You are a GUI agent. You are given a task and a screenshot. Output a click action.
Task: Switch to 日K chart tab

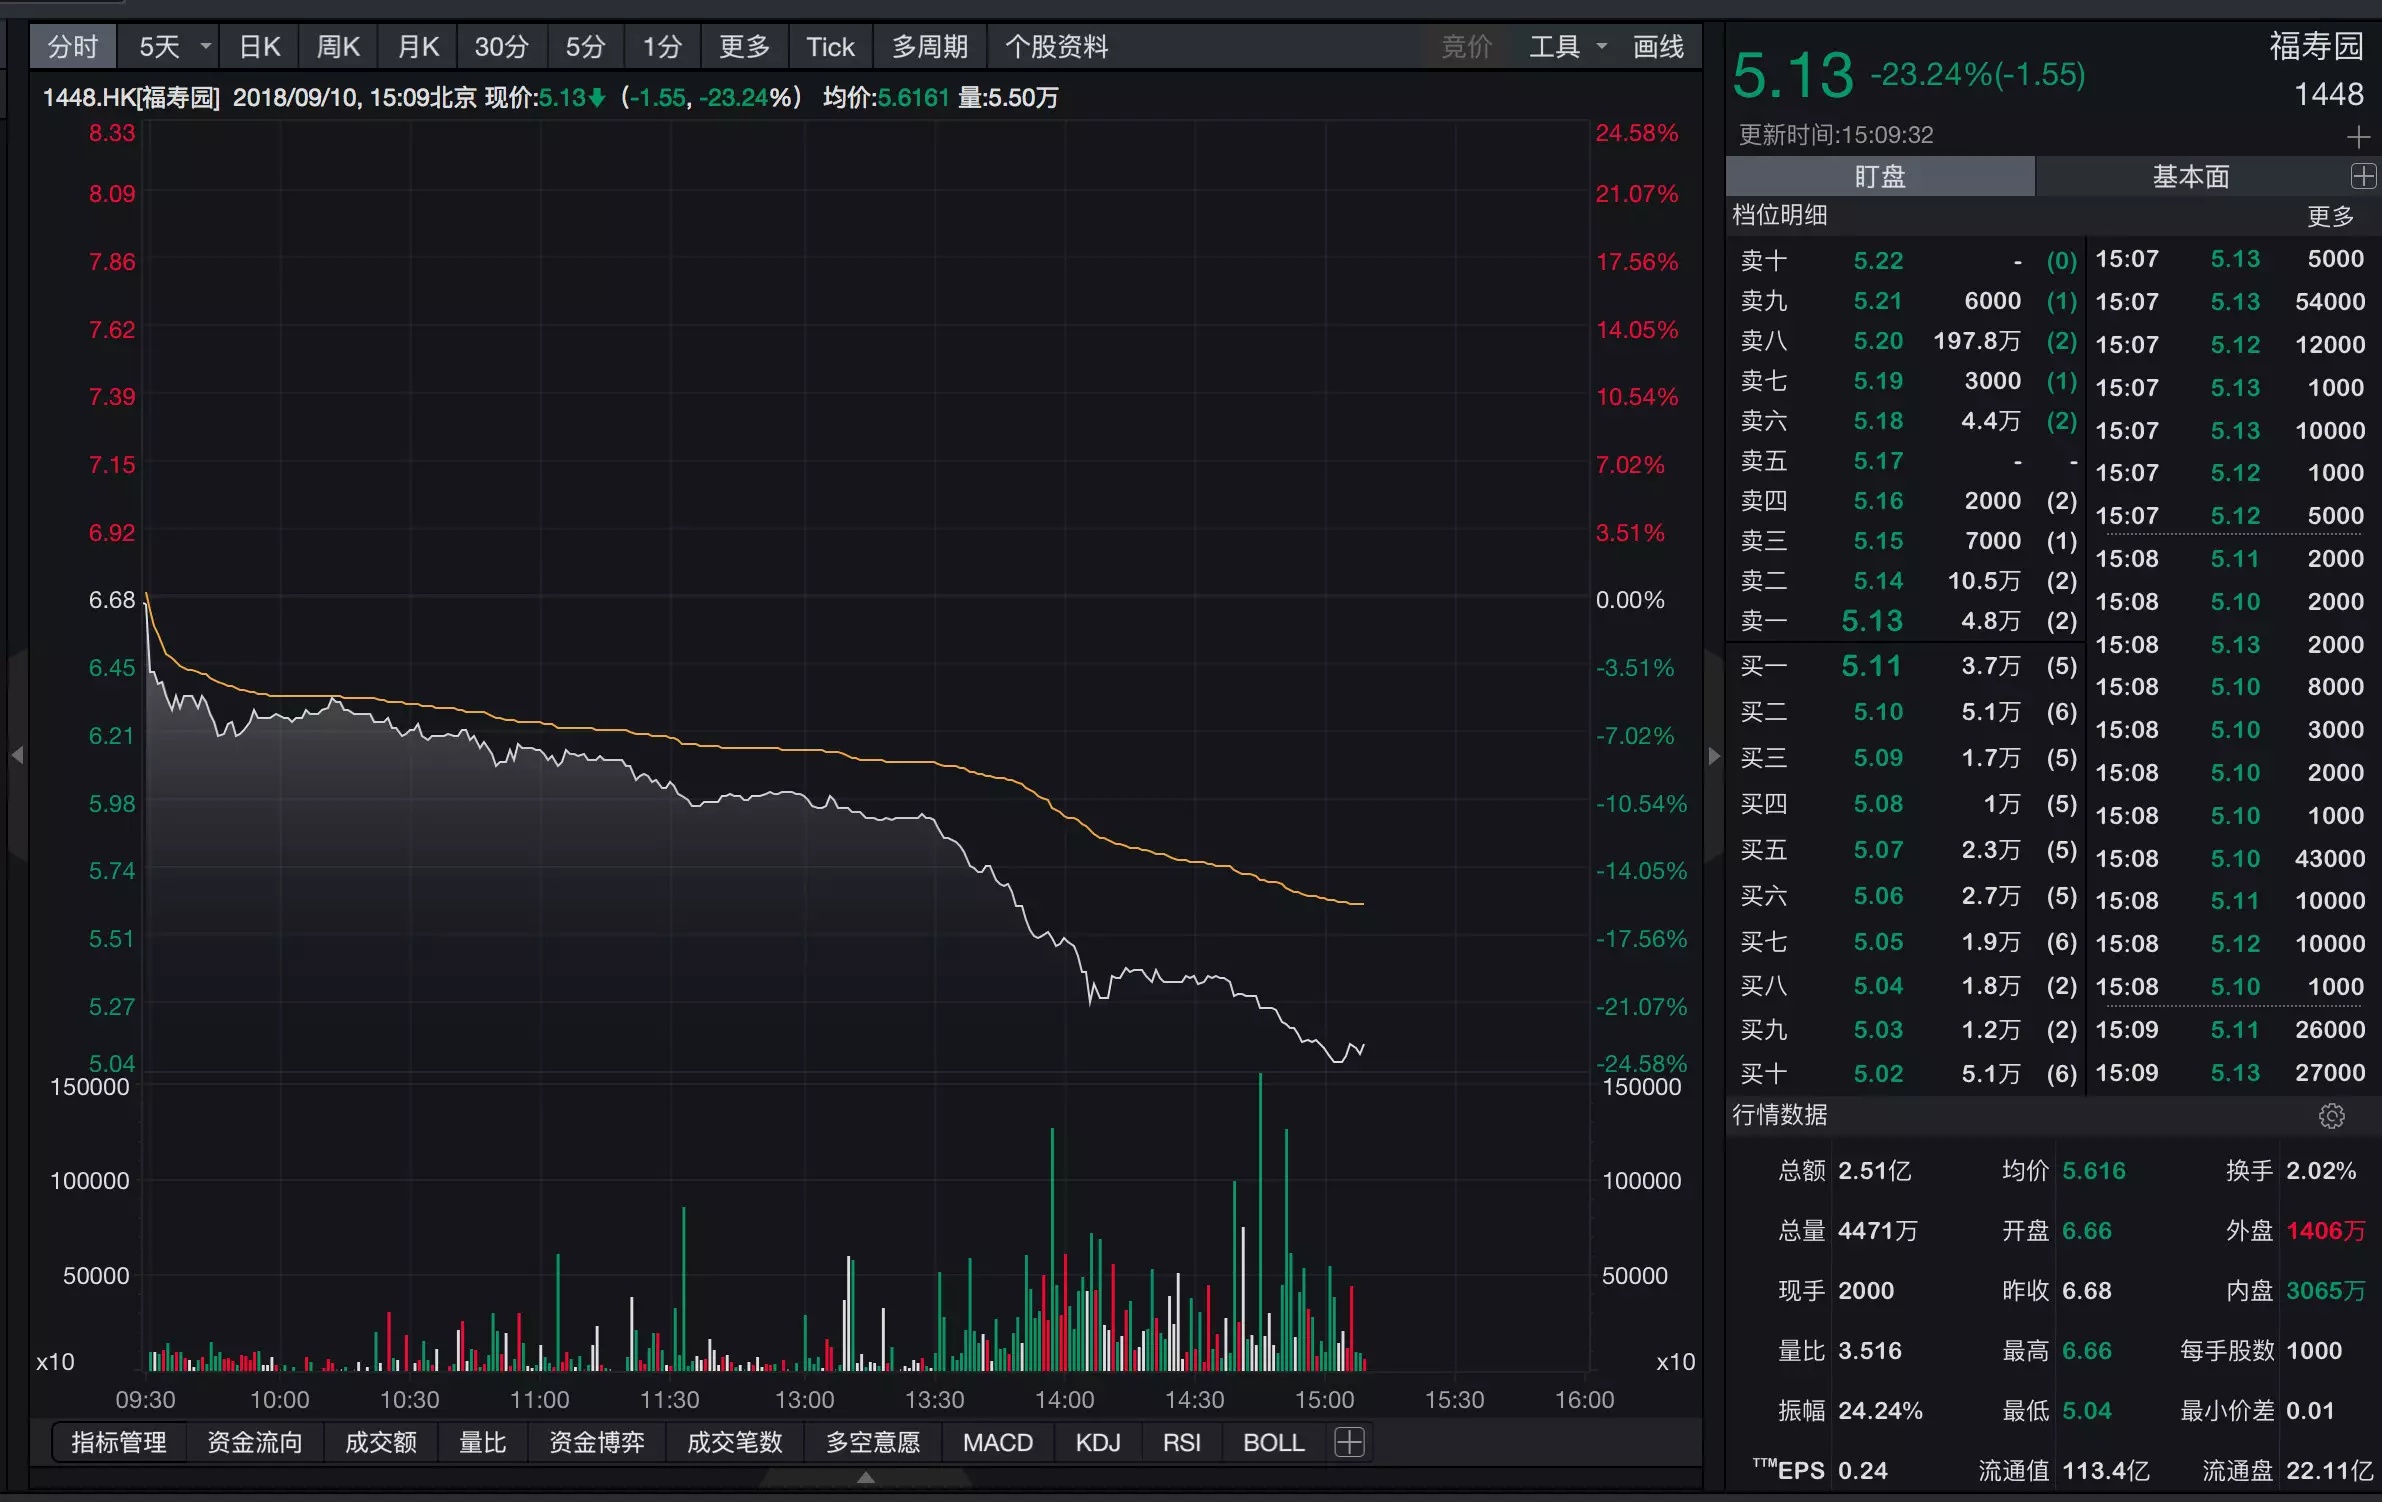pyautogui.click(x=260, y=46)
